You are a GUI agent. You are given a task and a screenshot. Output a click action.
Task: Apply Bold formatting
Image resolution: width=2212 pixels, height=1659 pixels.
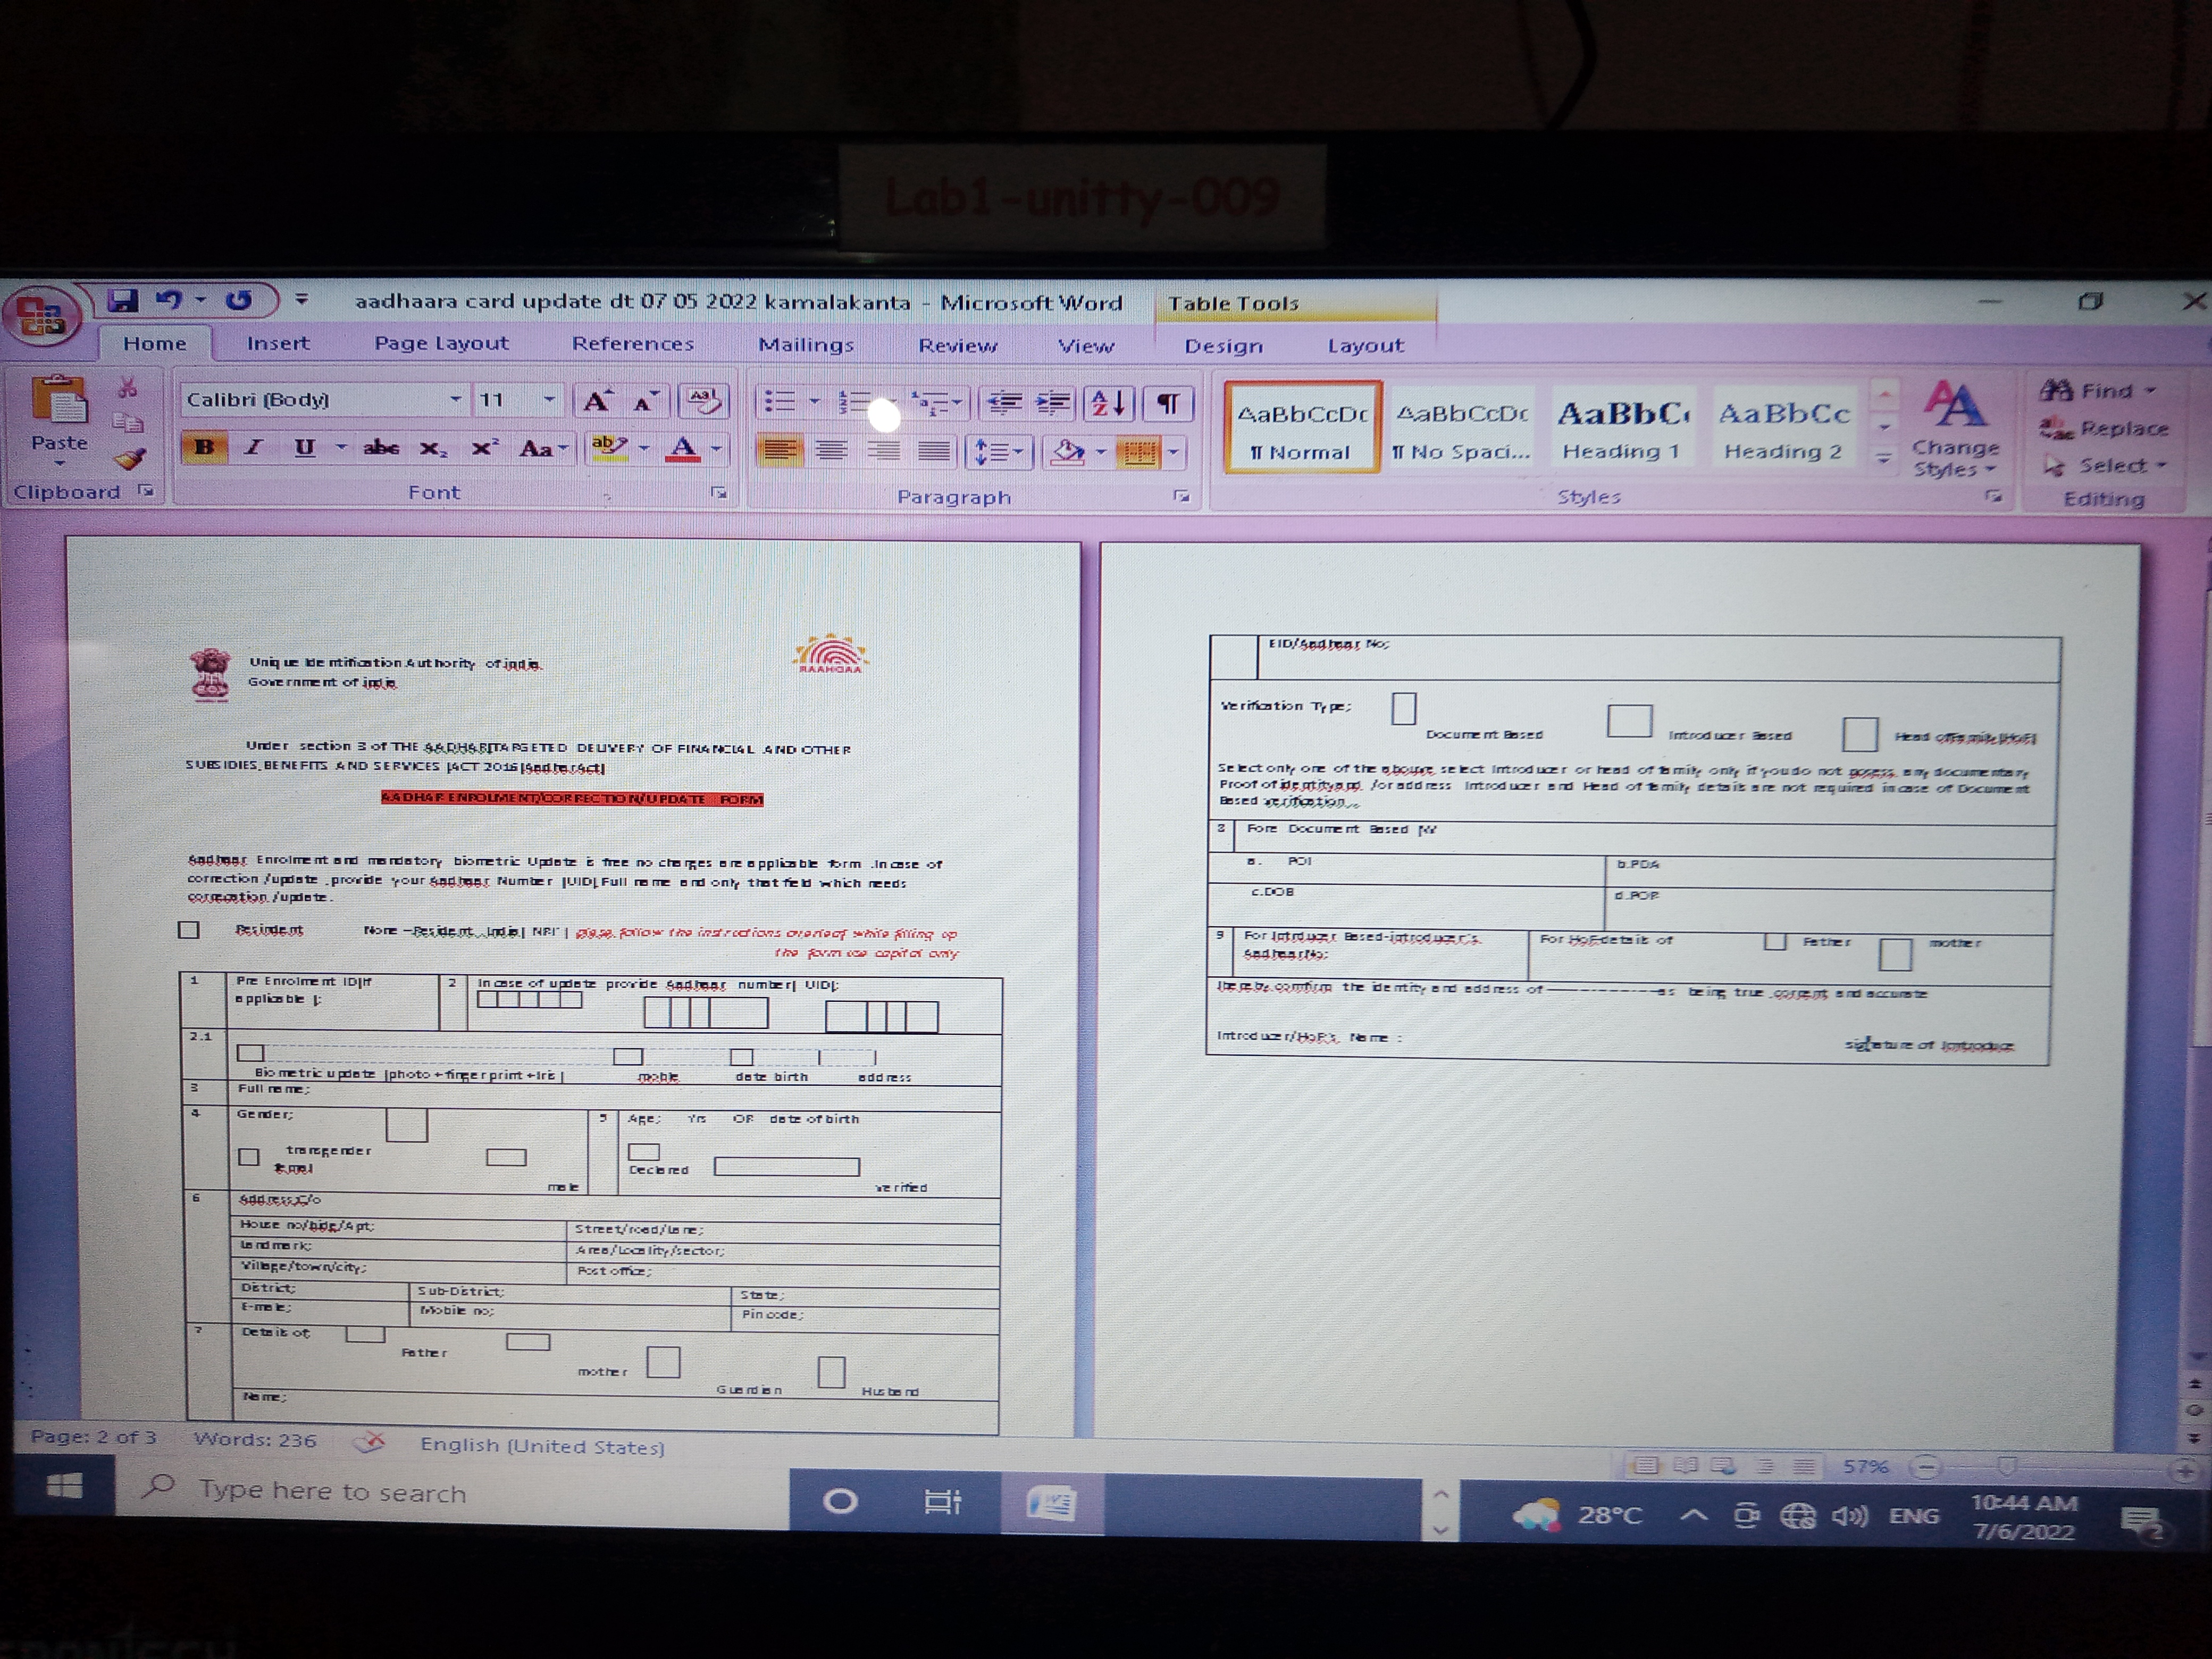coord(204,447)
